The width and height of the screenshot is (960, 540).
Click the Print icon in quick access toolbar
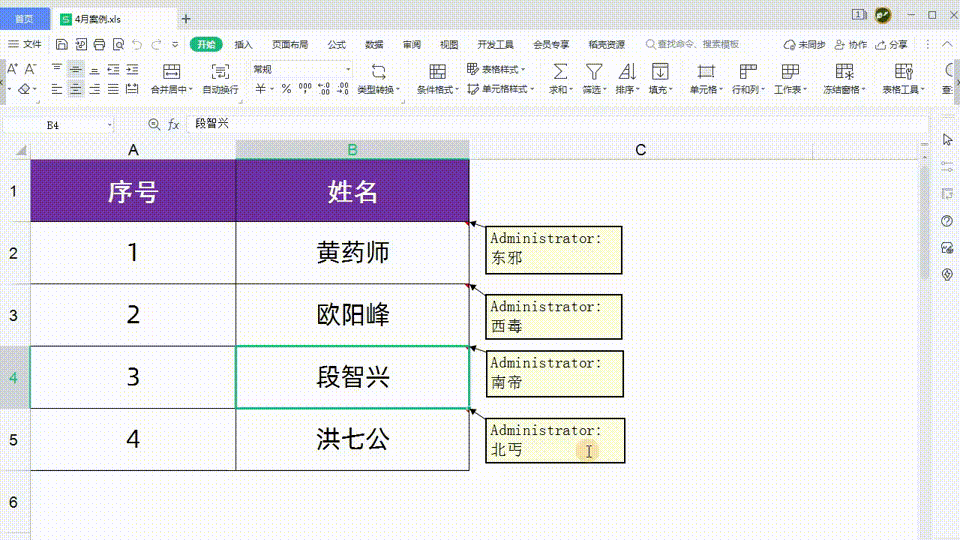click(99, 45)
